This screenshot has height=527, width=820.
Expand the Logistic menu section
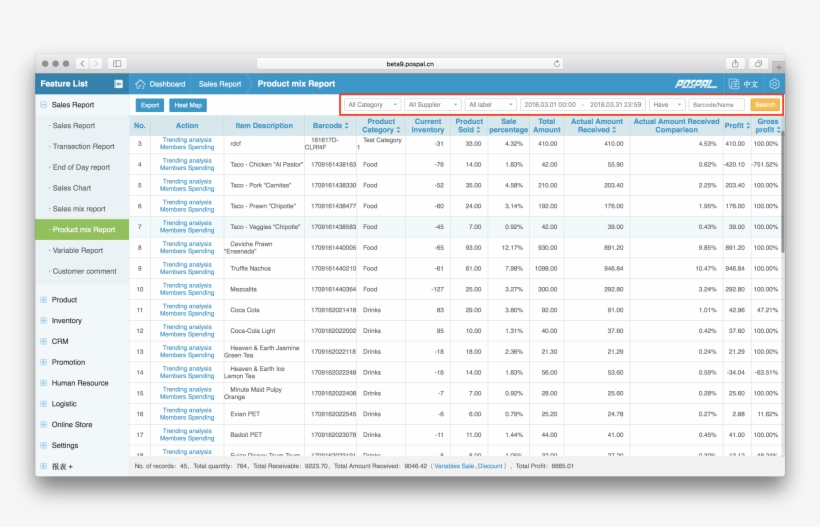pos(43,404)
